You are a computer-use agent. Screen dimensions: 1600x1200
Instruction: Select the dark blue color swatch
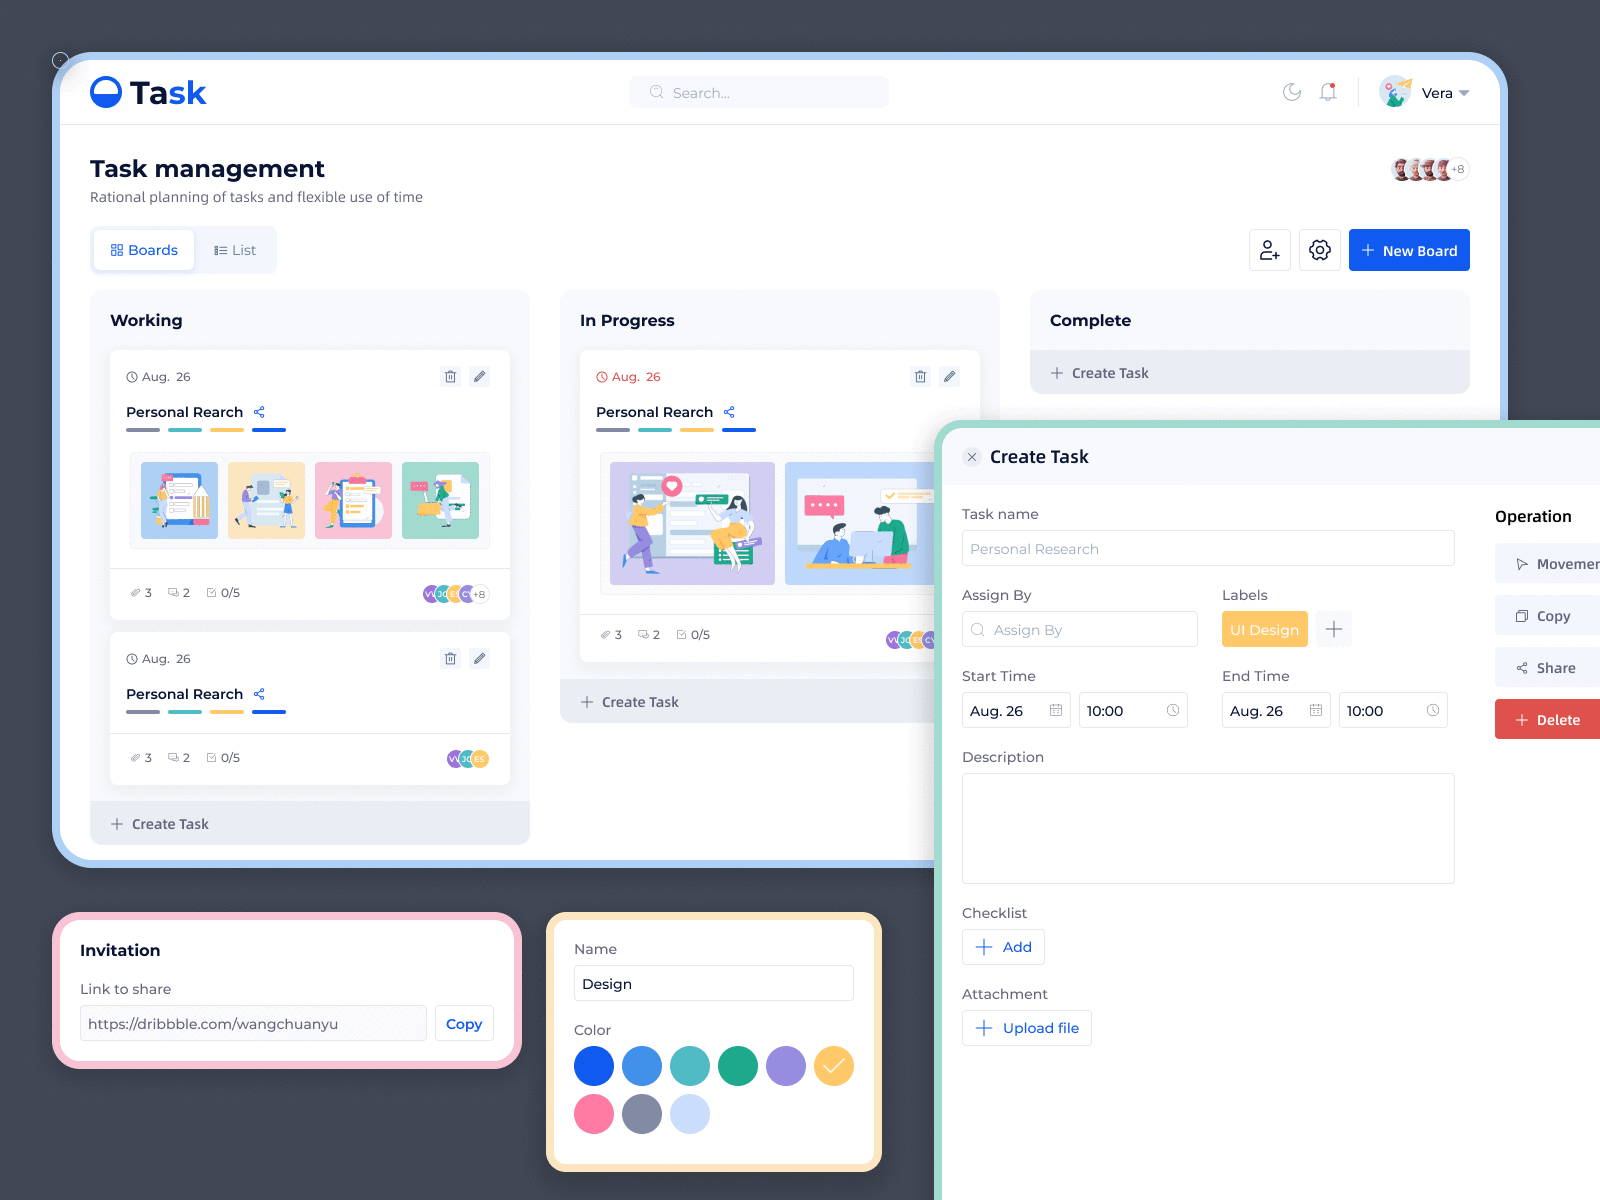(x=594, y=1066)
